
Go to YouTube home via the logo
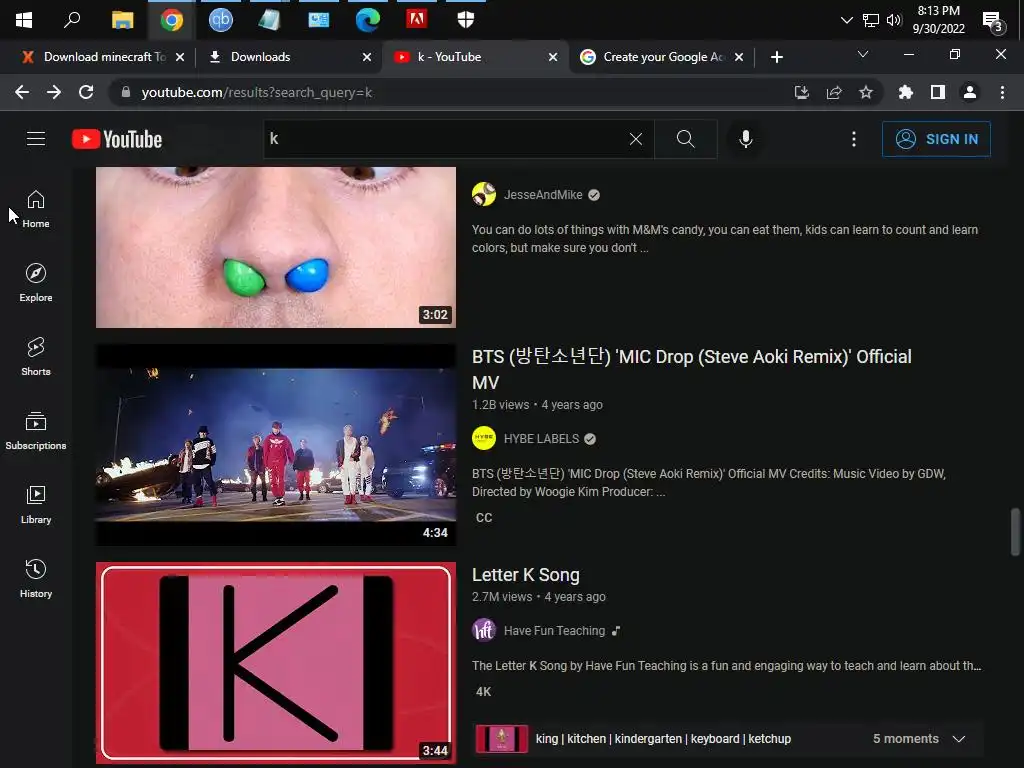117,139
